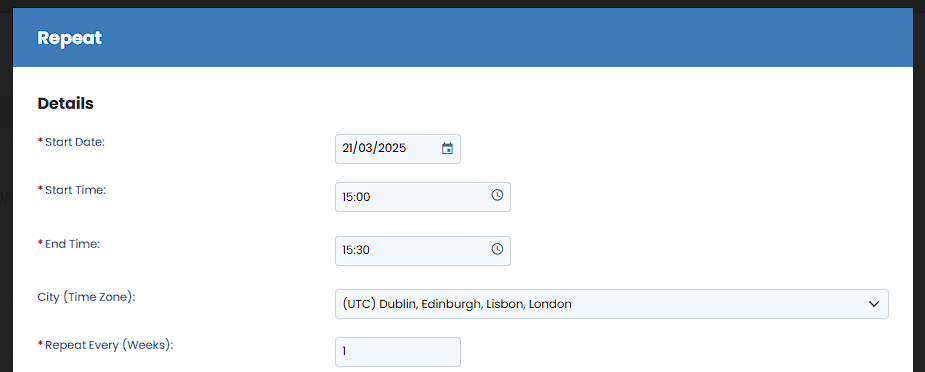The height and width of the screenshot is (372, 925).
Task: Click the Details section heading
Action: pyautogui.click(x=65, y=103)
